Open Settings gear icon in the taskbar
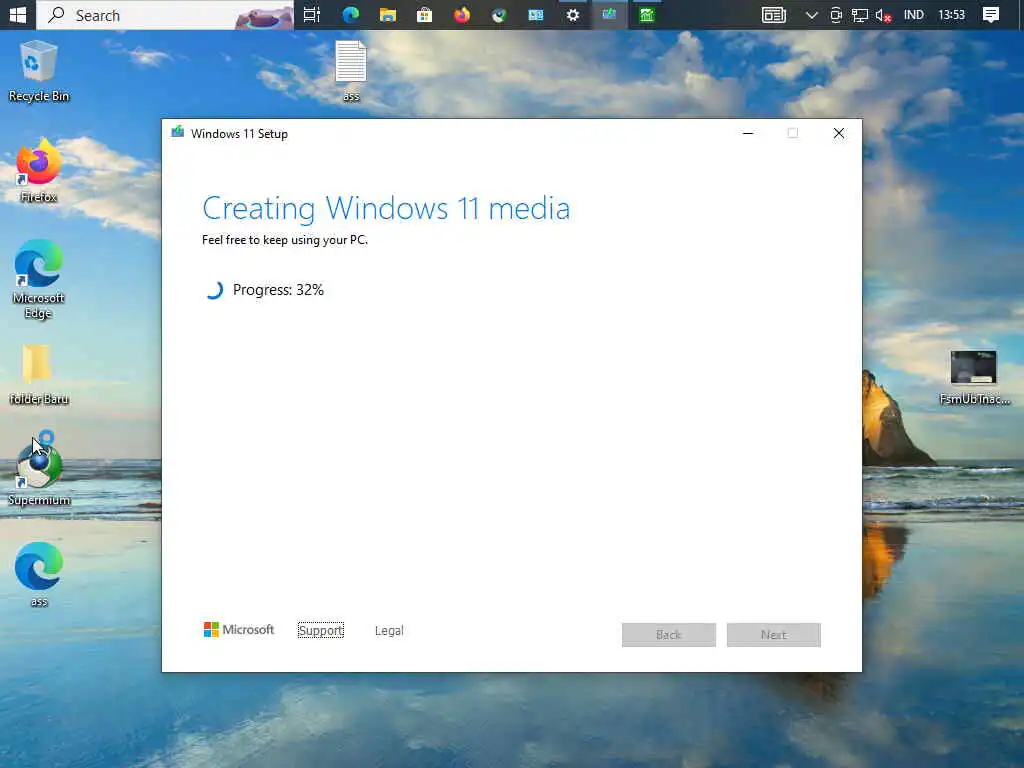This screenshot has width=1024, height=768. pyautogui.click(x=573, y=14)
